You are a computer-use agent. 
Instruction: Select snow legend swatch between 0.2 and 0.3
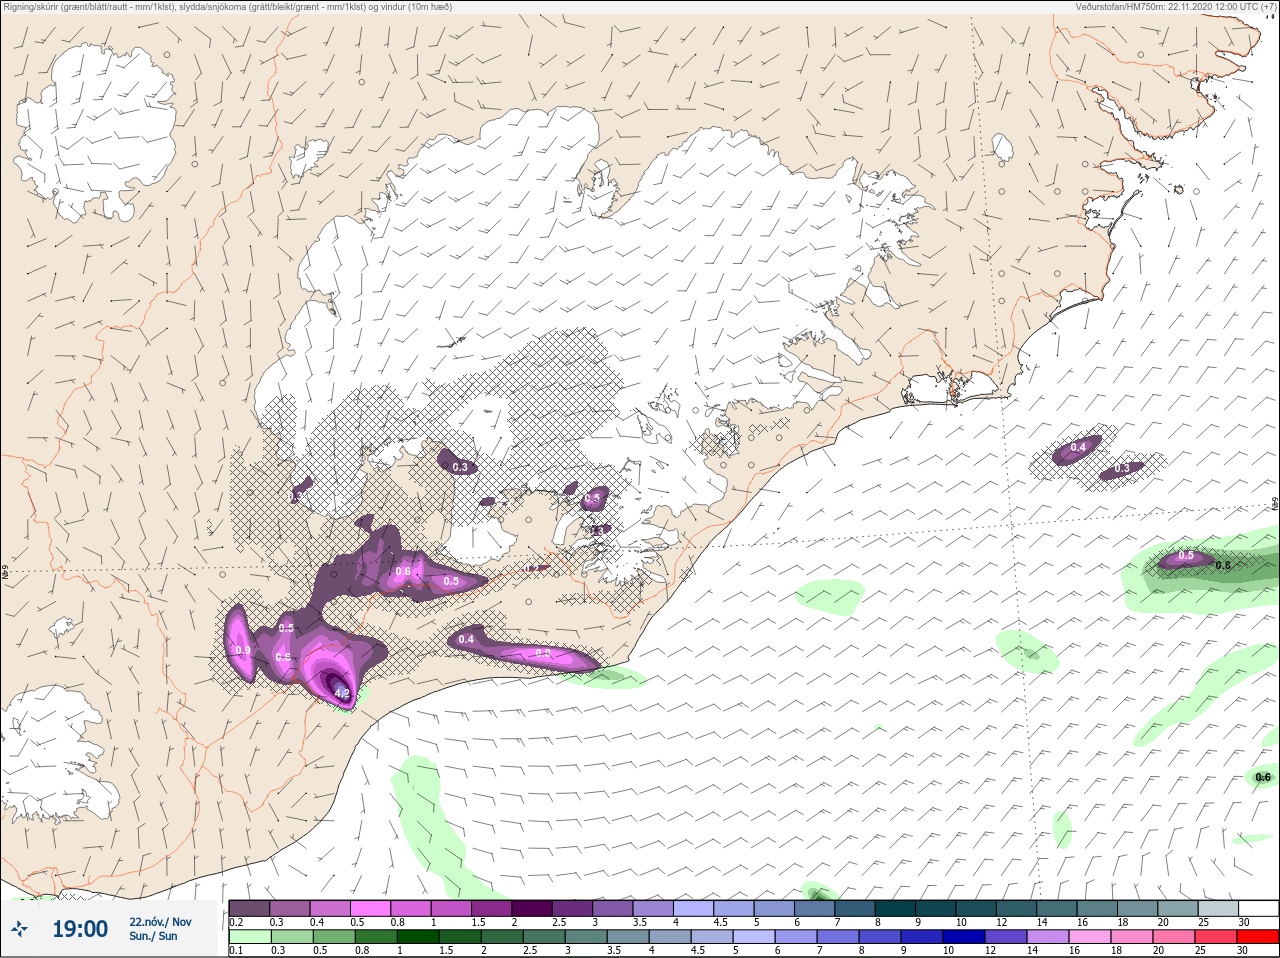[249, 908]
